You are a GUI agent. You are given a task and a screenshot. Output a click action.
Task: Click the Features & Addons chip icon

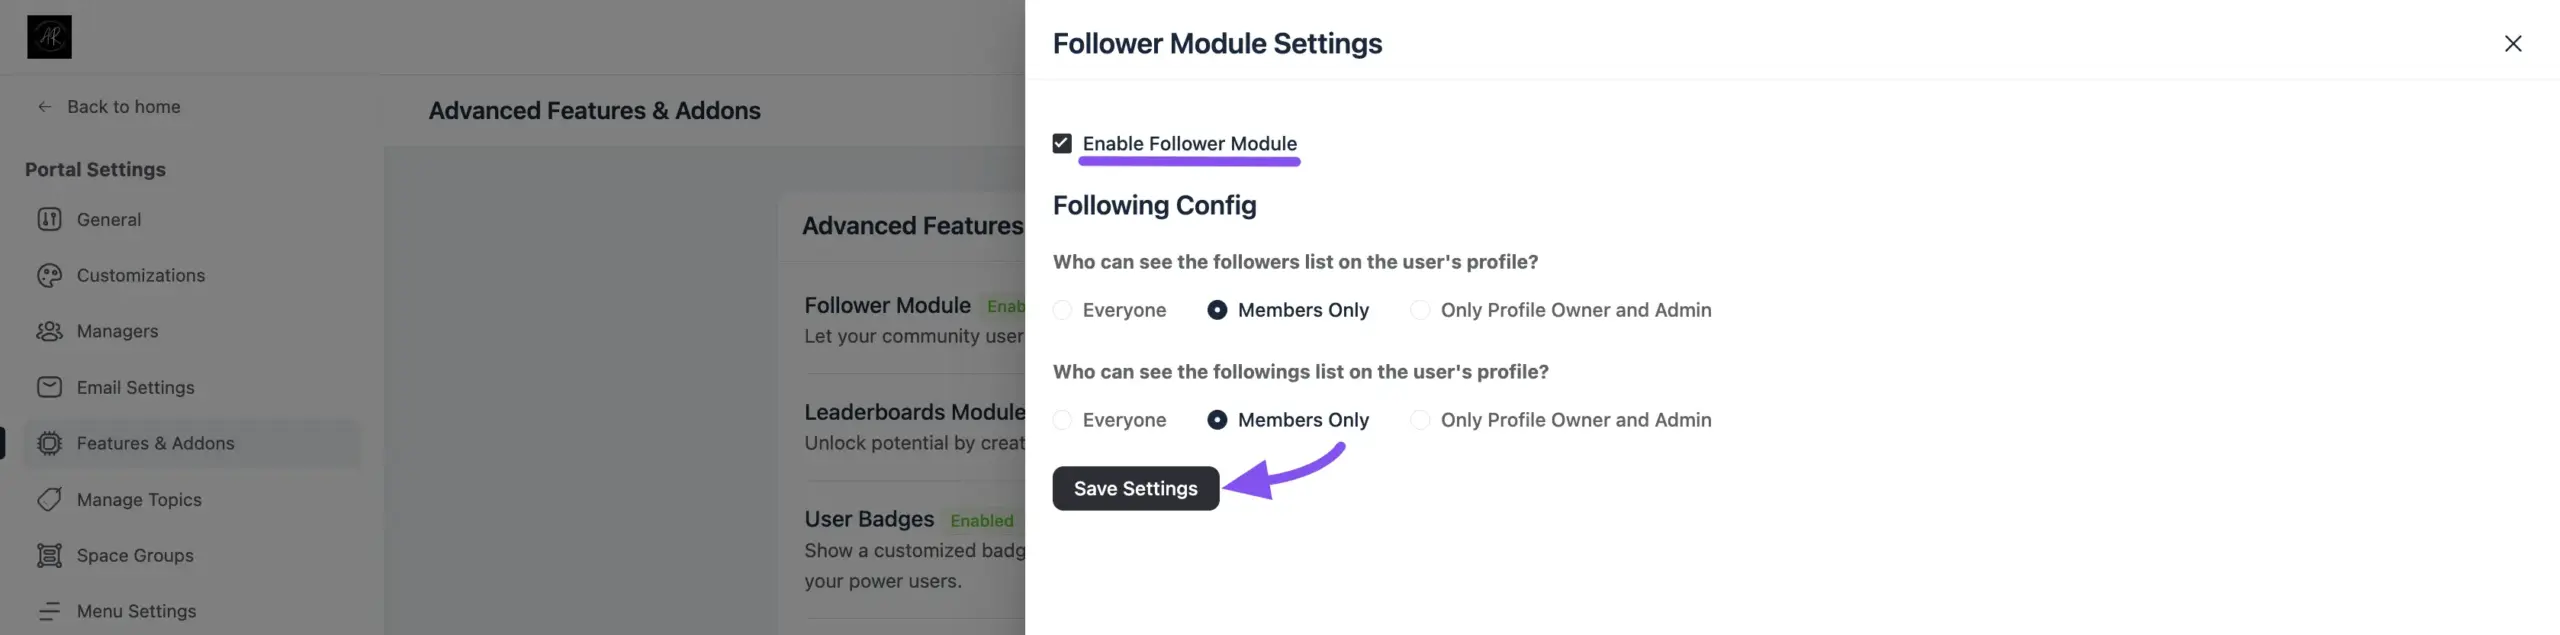[49, 443]
